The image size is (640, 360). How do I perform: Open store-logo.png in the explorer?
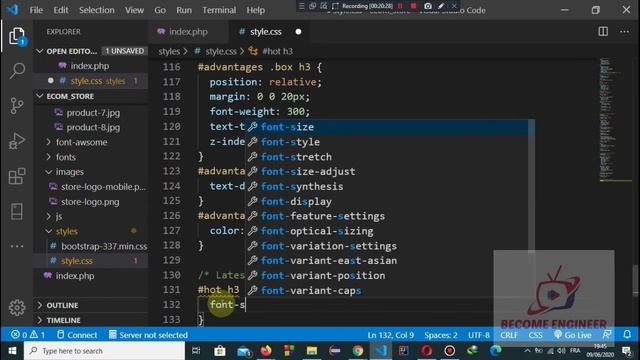90,202
